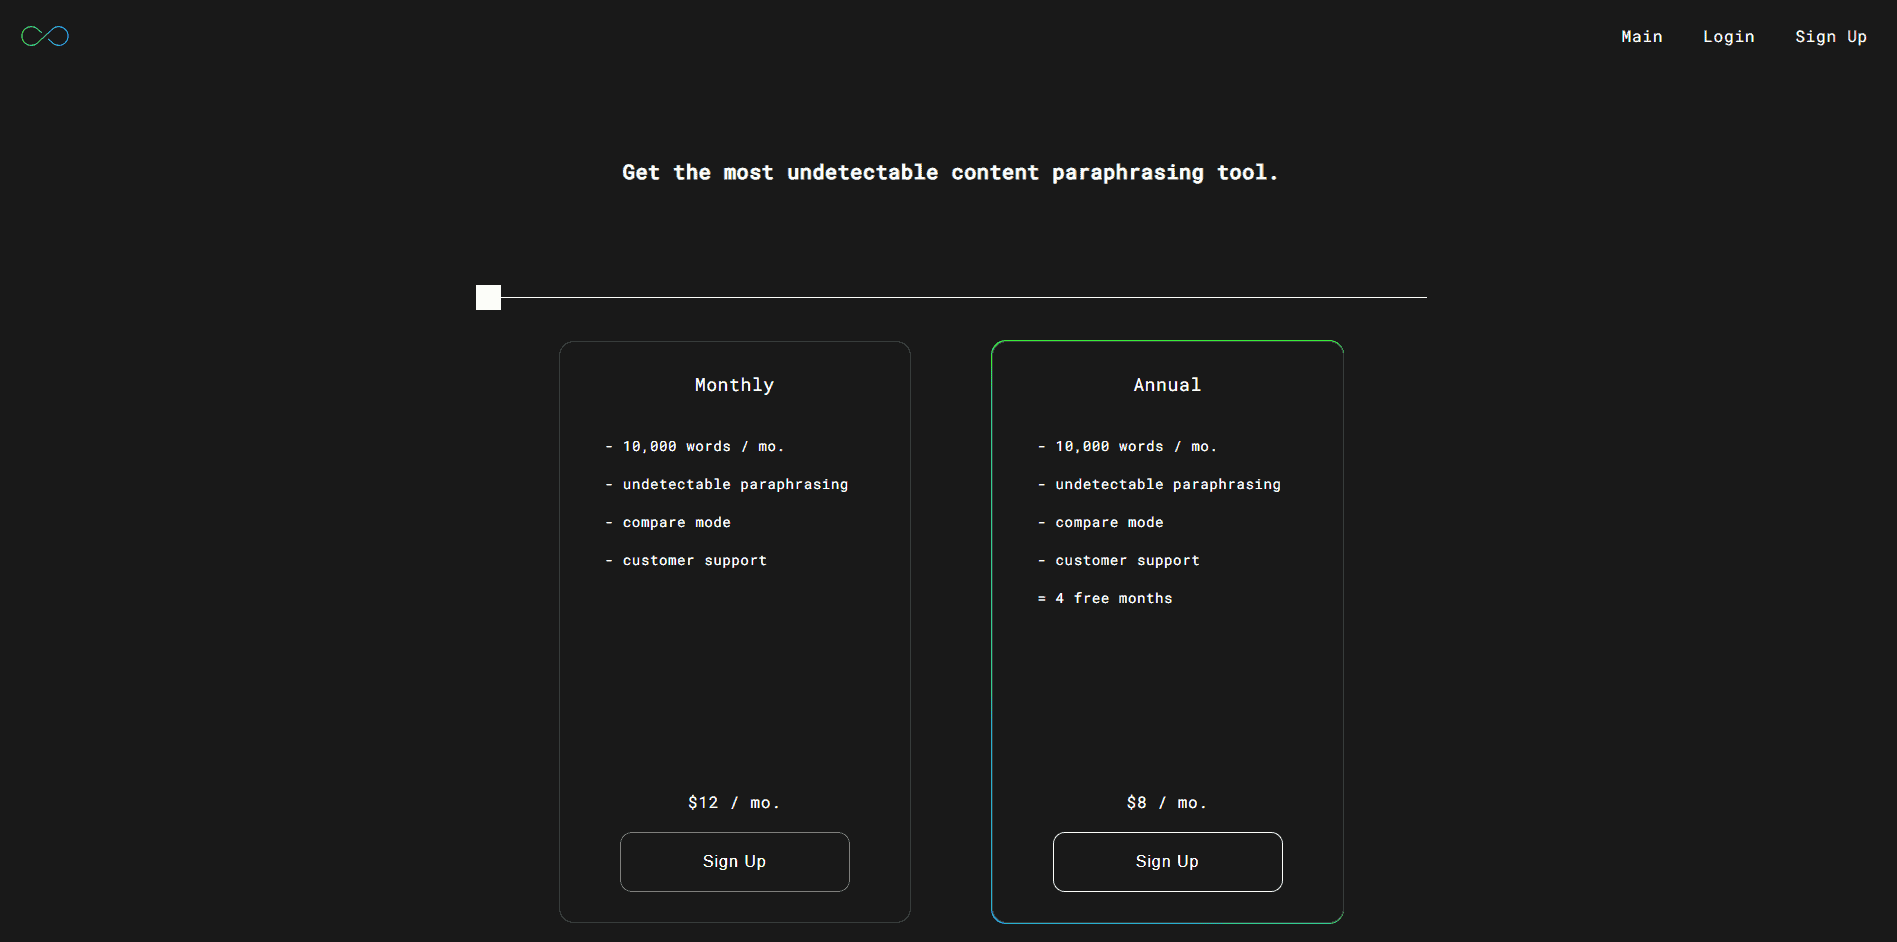
Task: Click the $12 / mo. price text
Action: (x=734, y=803)
